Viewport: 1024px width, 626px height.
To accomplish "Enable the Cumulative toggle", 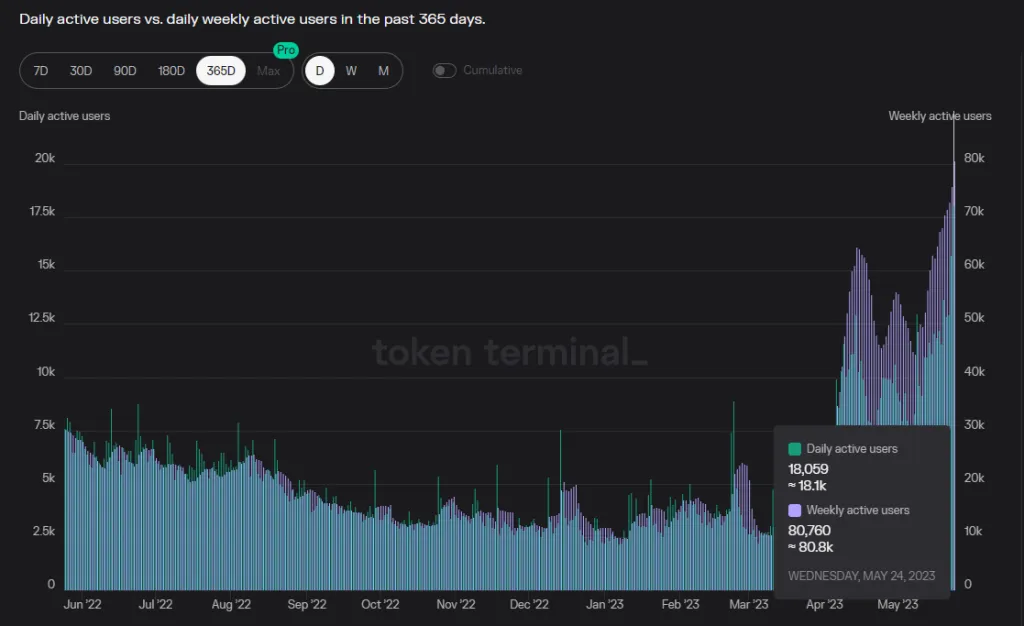I will click(443, 70).
